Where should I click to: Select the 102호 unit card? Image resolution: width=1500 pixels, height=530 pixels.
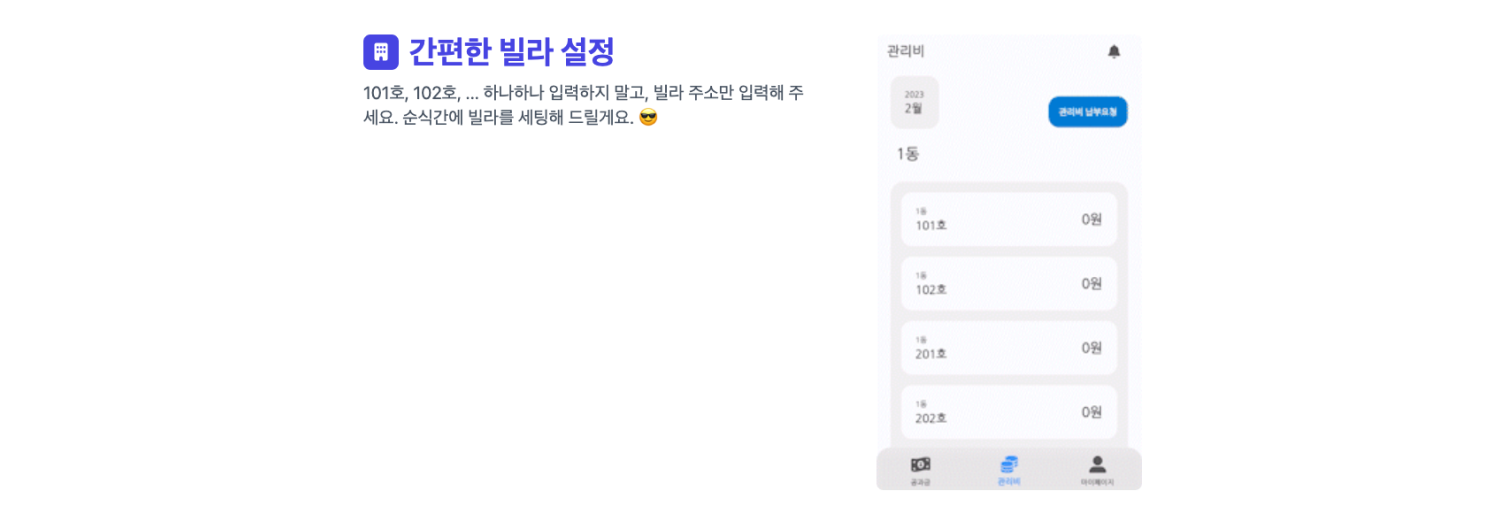(1009, 283)
